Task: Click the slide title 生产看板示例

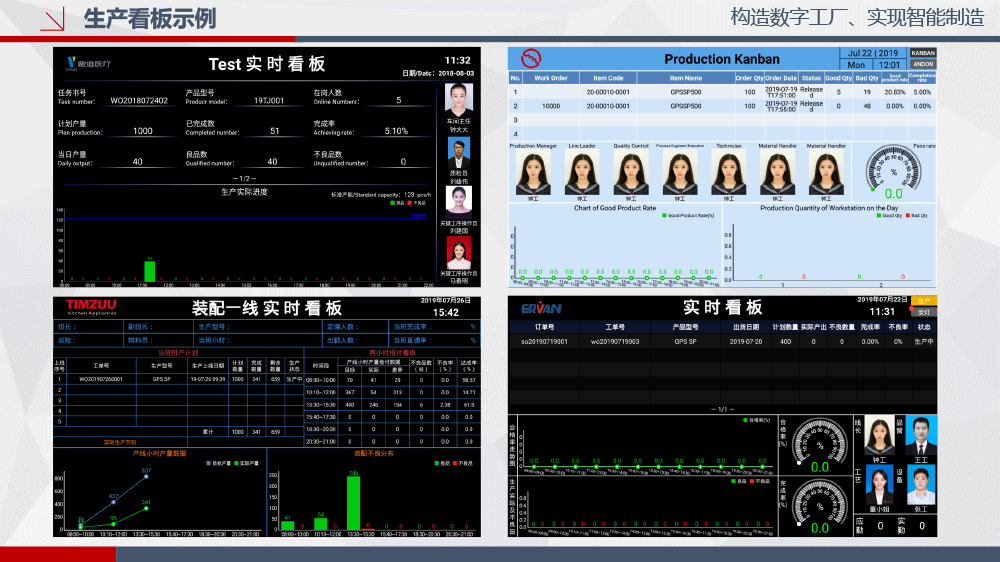Action: tap(150, 18)
